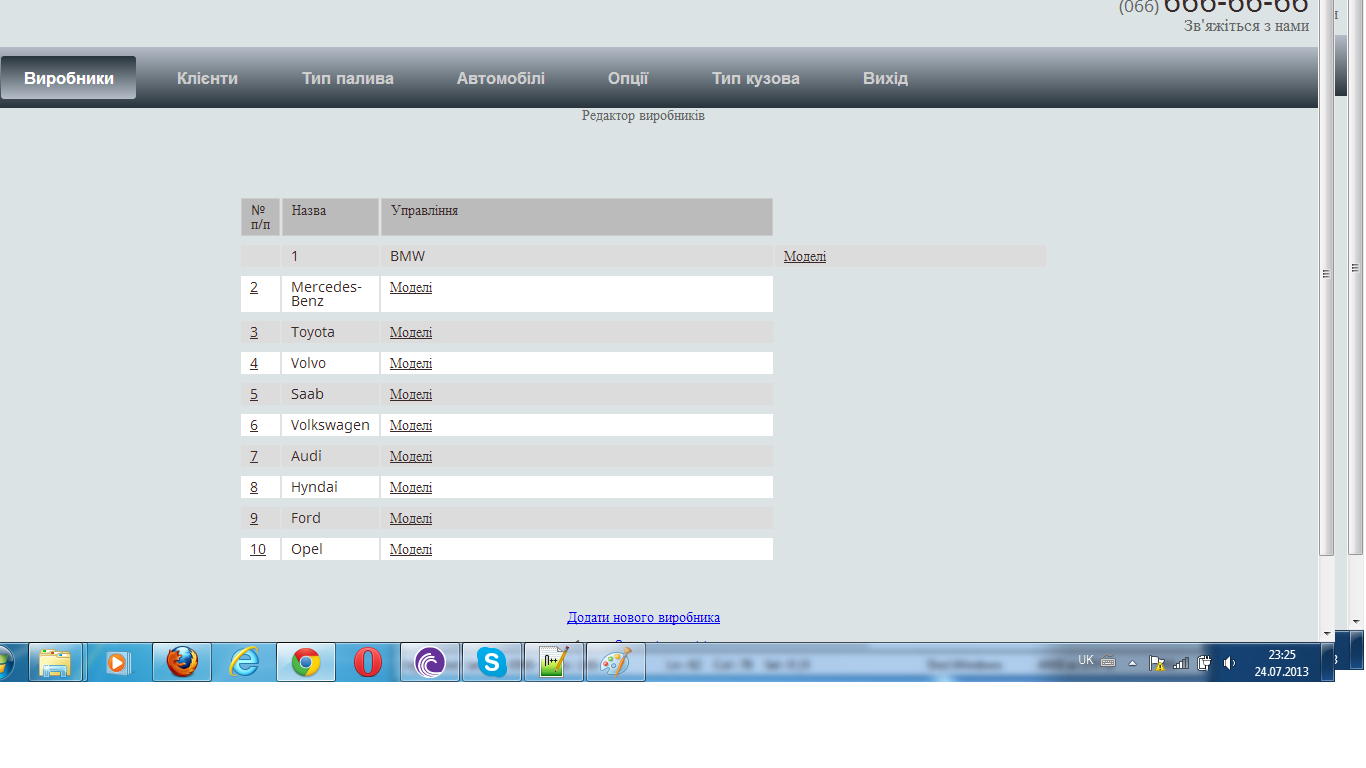The height and width of the screenshot is (768, 1366).
Task: Click the Редактор виробників heading
Action: point(644,116)
